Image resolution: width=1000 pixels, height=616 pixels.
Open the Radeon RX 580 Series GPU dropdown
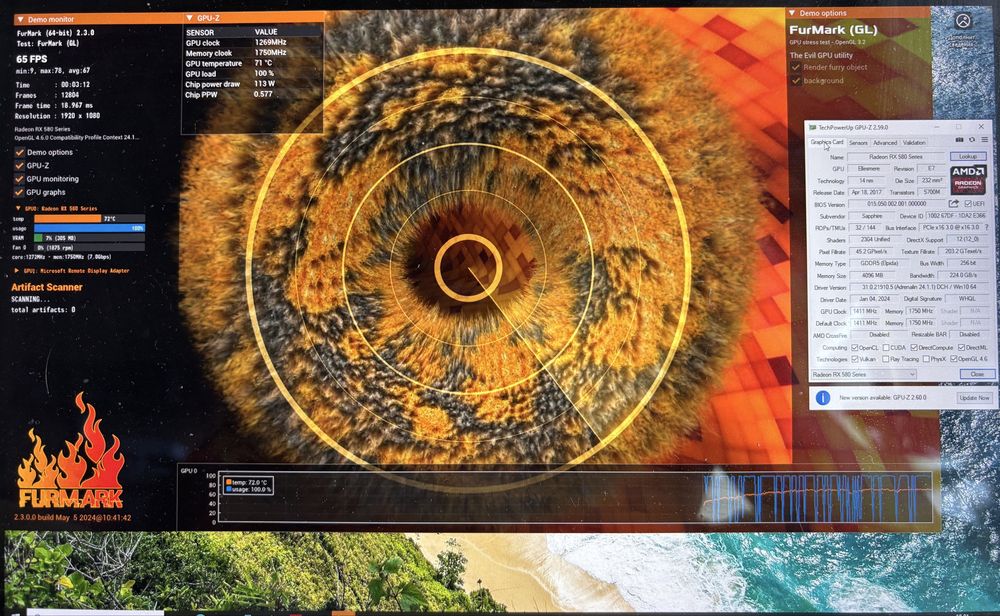(864, 374)
